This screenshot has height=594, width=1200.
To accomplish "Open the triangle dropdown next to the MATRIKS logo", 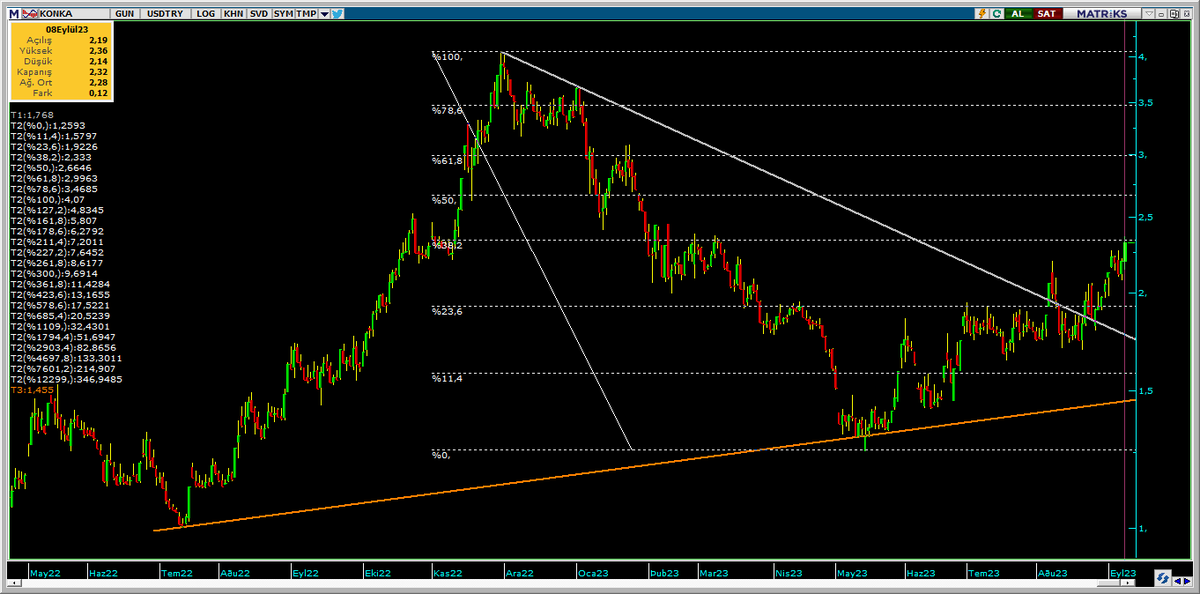I will pos(1149,14).
